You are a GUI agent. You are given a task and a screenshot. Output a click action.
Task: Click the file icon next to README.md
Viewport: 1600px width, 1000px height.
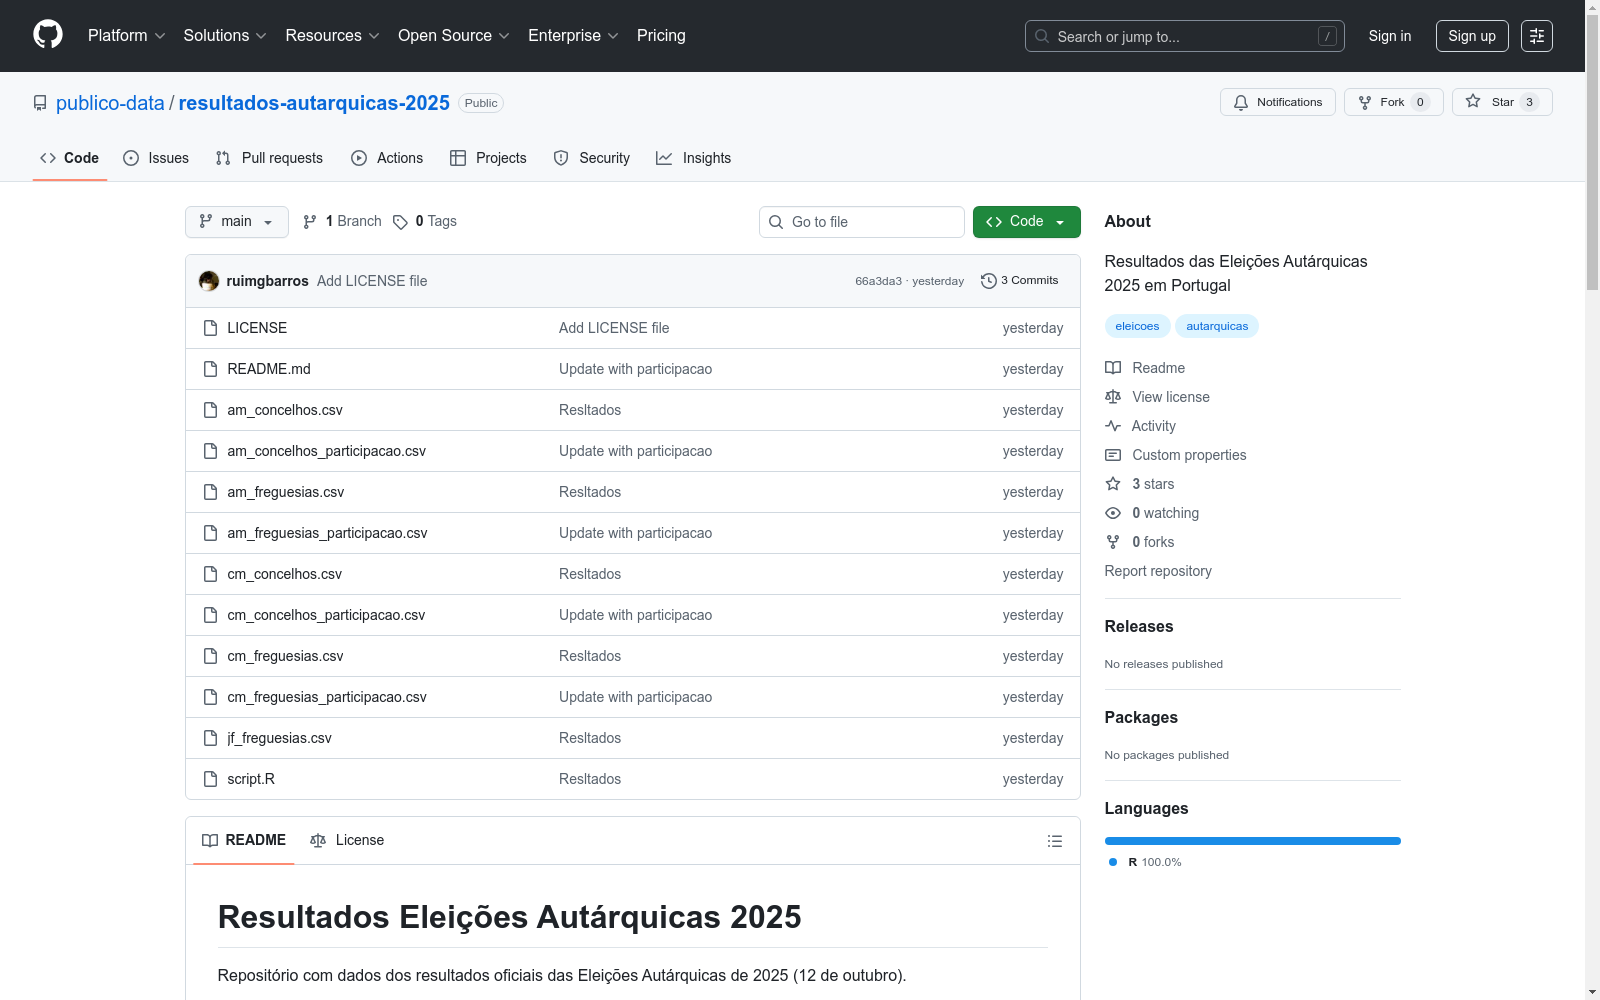click(210, 369)
